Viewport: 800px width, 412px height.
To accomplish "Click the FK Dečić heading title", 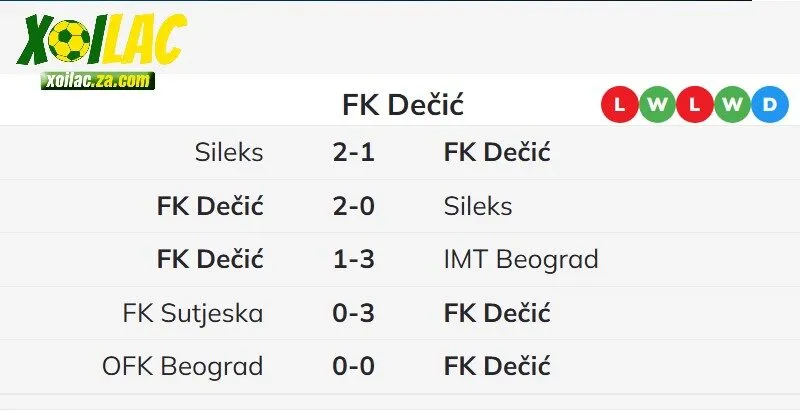I will pyautogui.click(x=403, y=105).
